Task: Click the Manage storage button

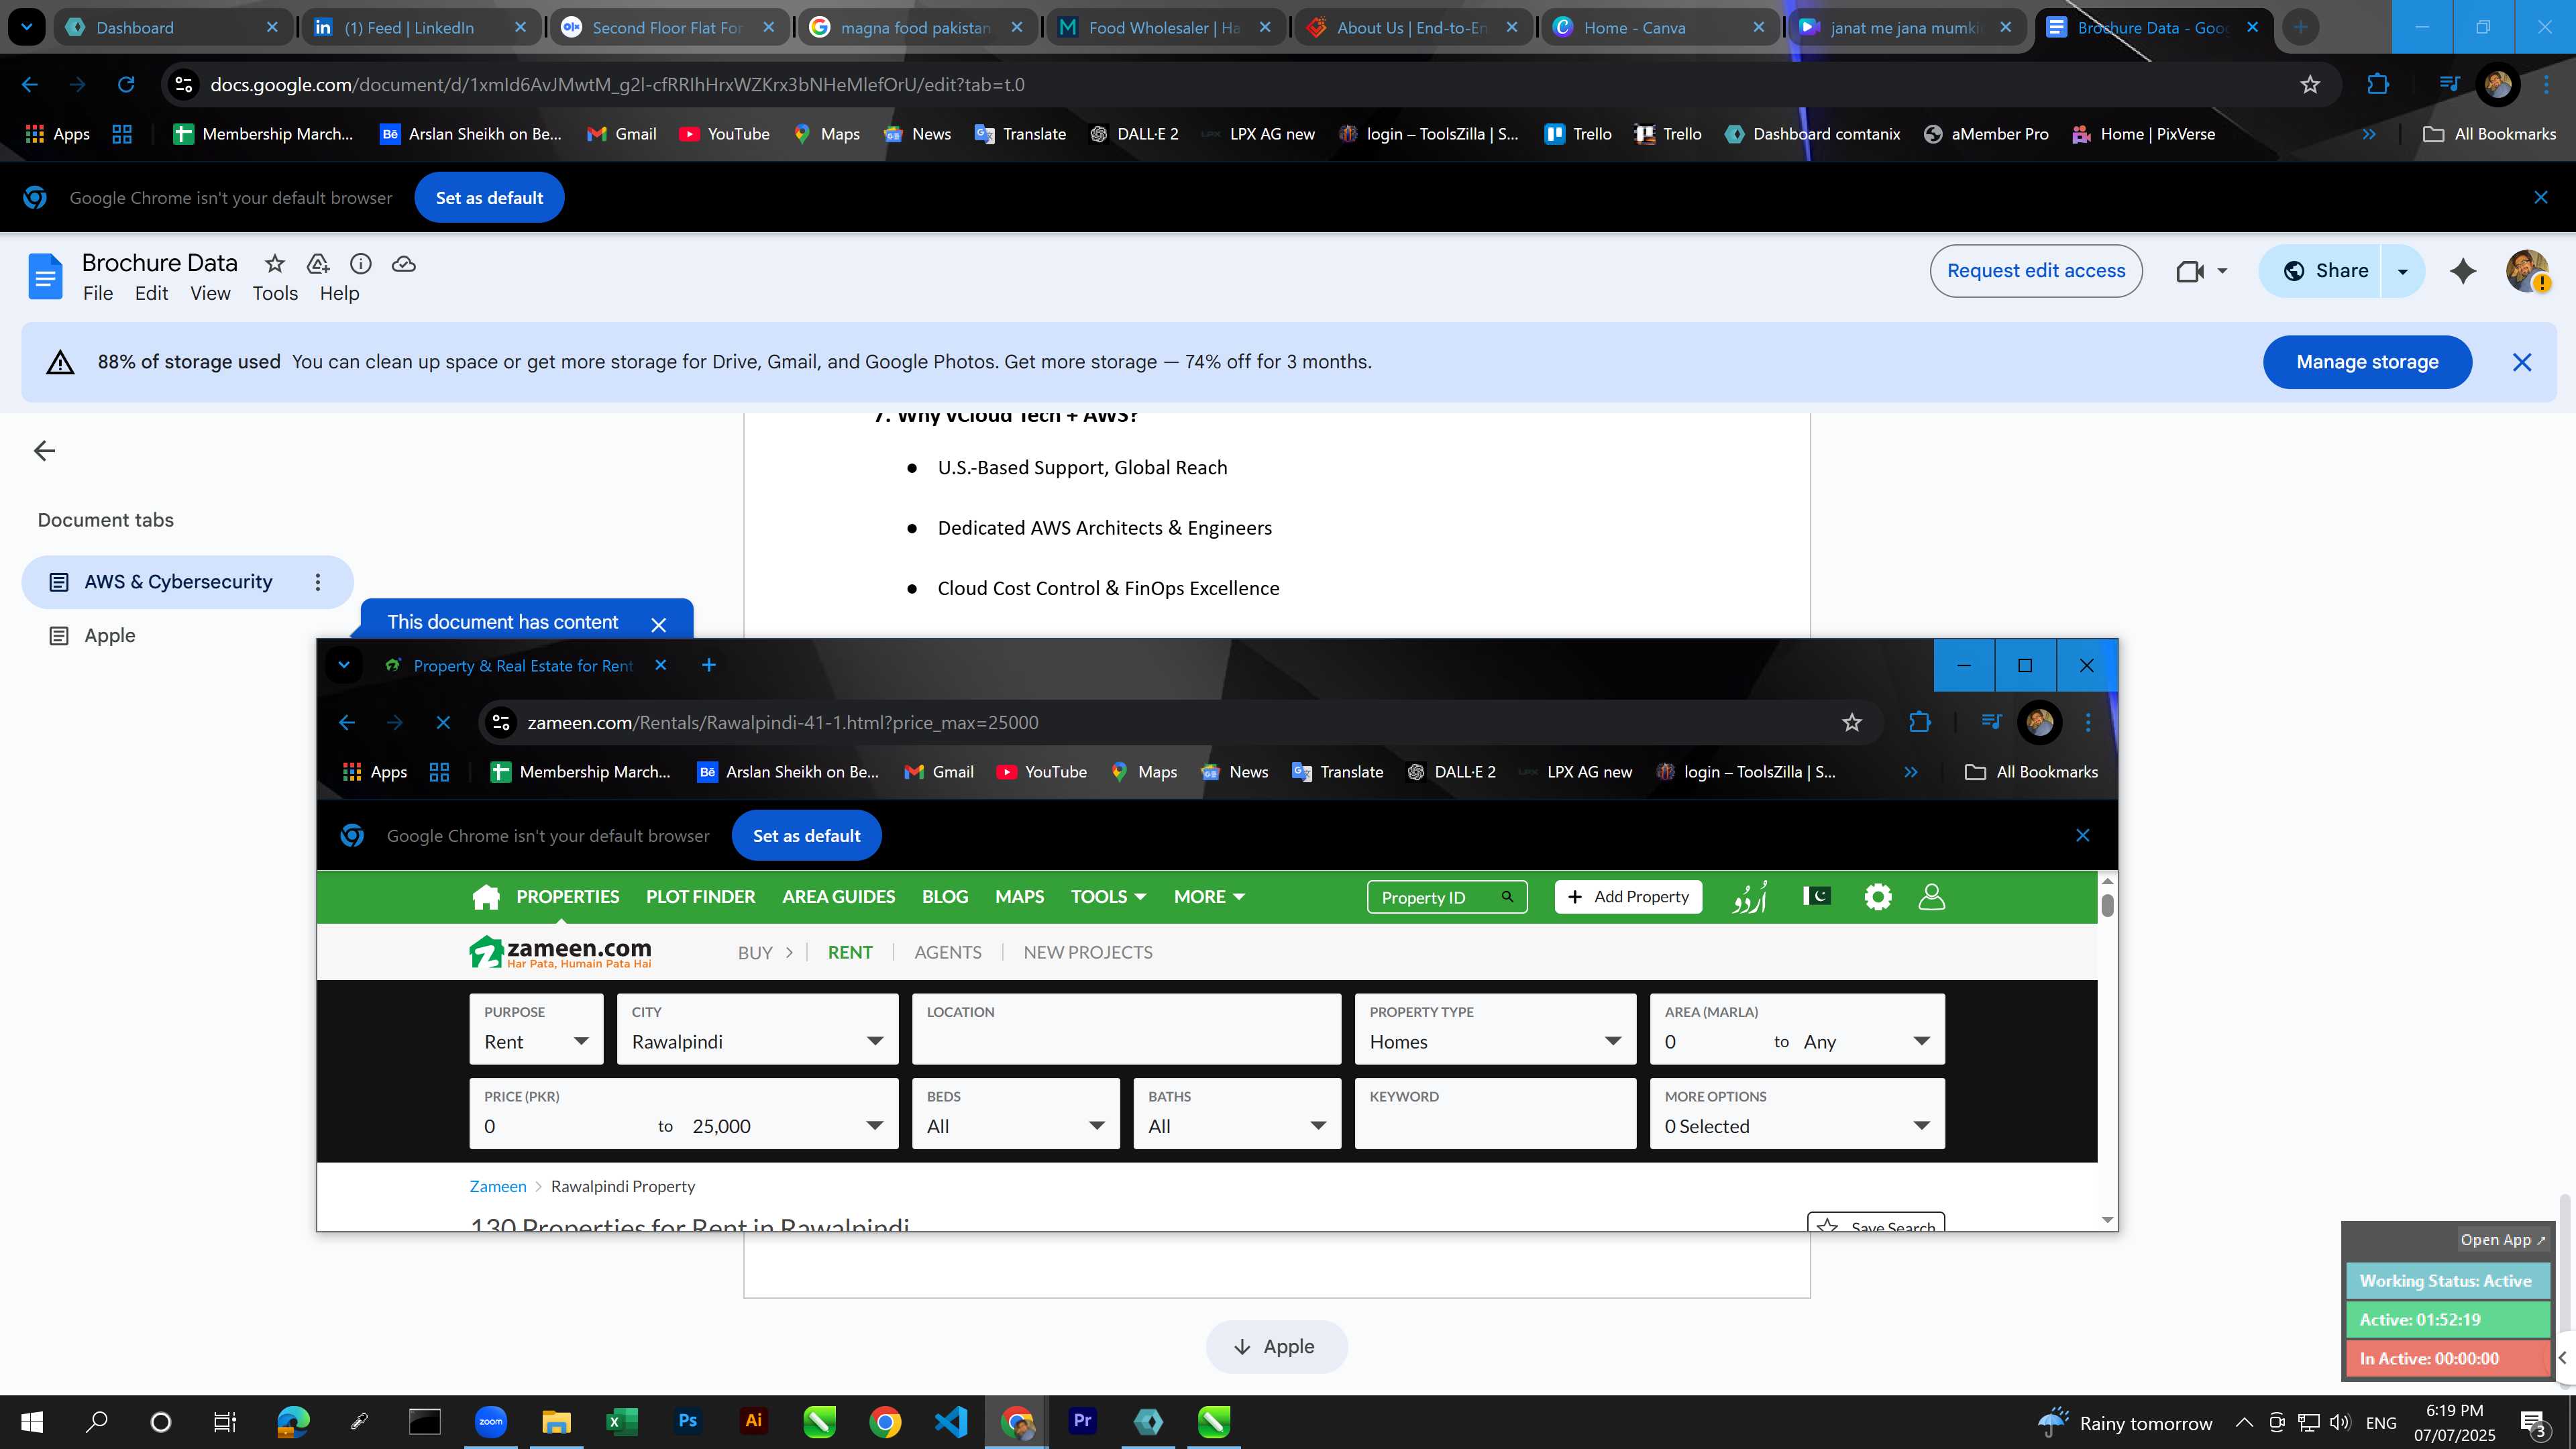Action: (x=2367, y=362)
